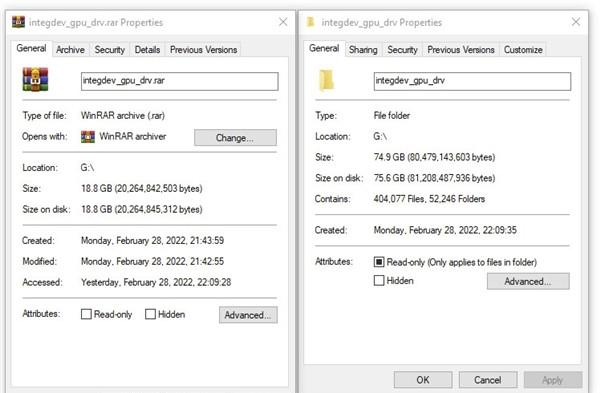600x393 pixels.
Task: Open Advanced... attributes for the folder
Action: [528, 281]
